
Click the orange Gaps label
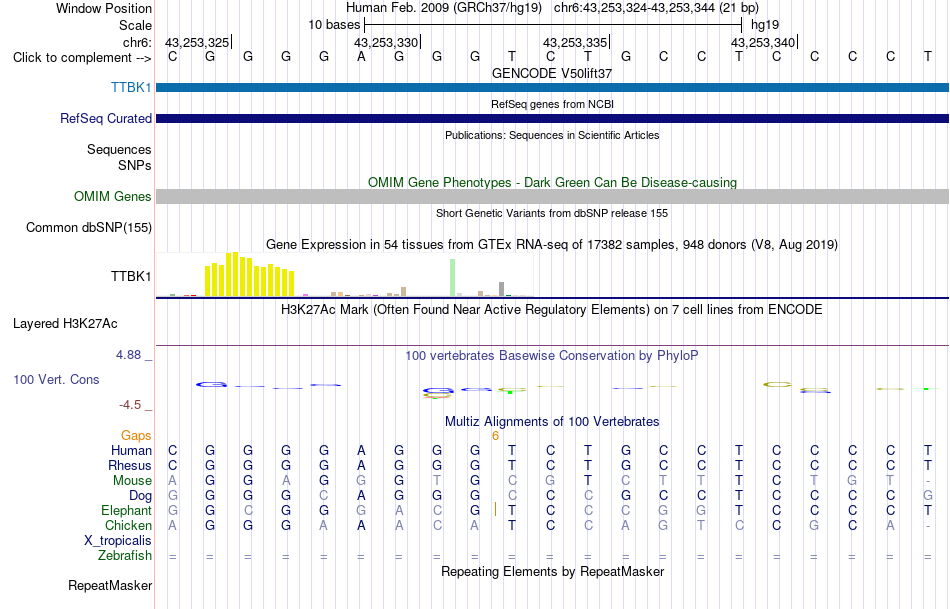(x=136, y=435)
